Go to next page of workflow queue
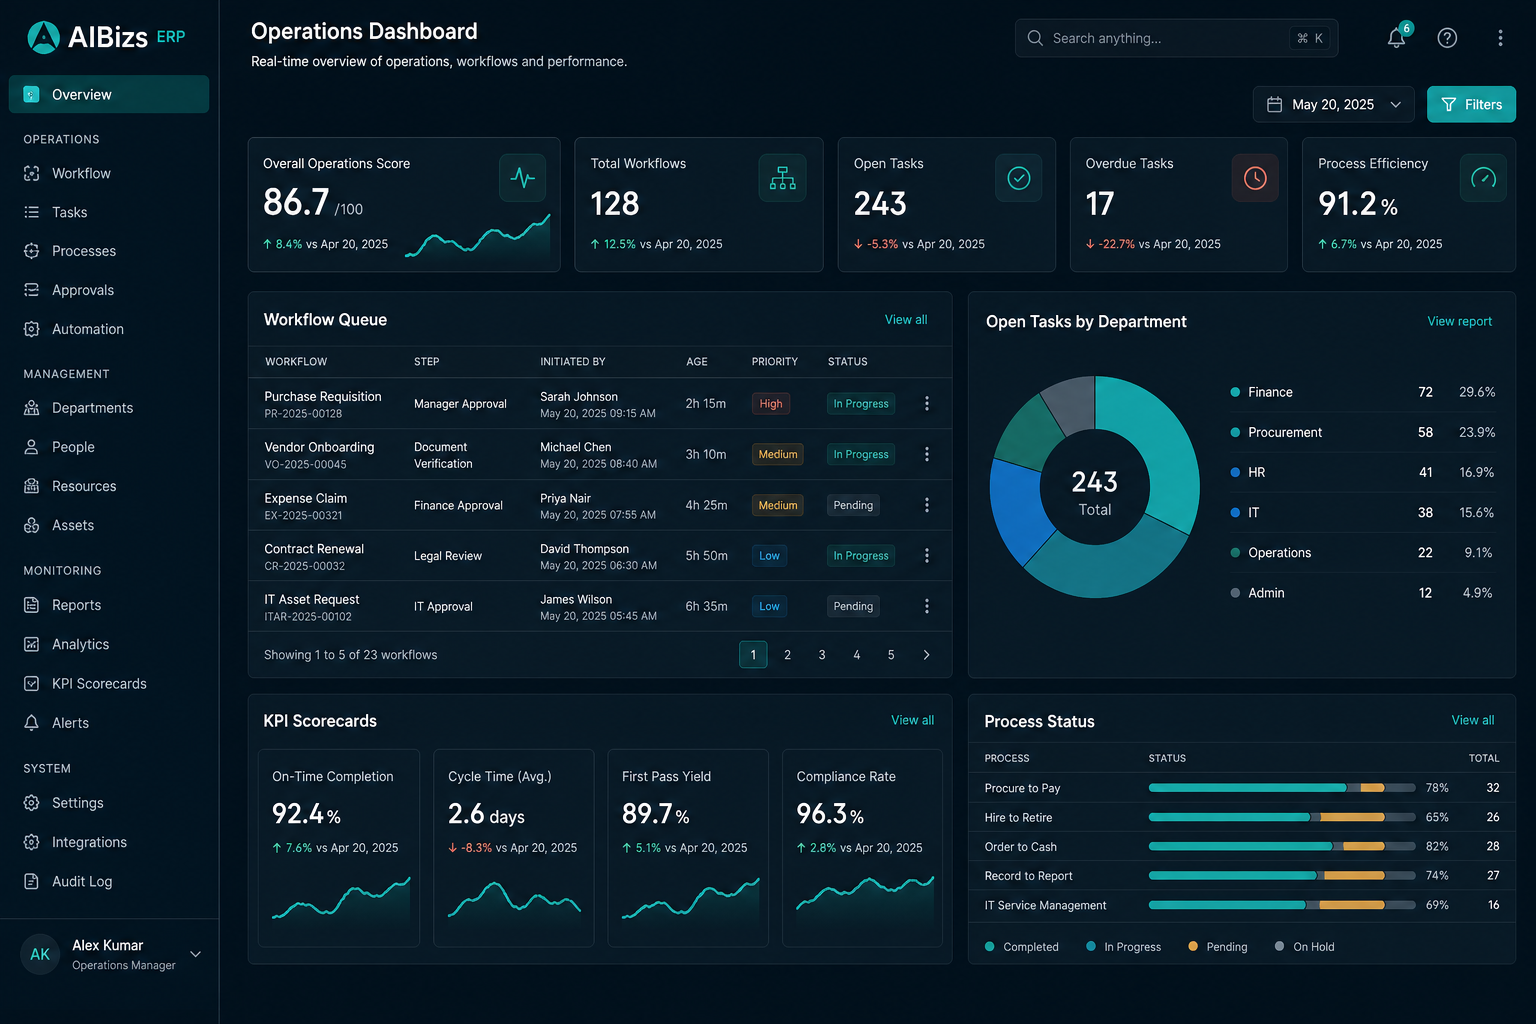Viewport: 1536px width, 1024px height. click(x=926, y=655)
